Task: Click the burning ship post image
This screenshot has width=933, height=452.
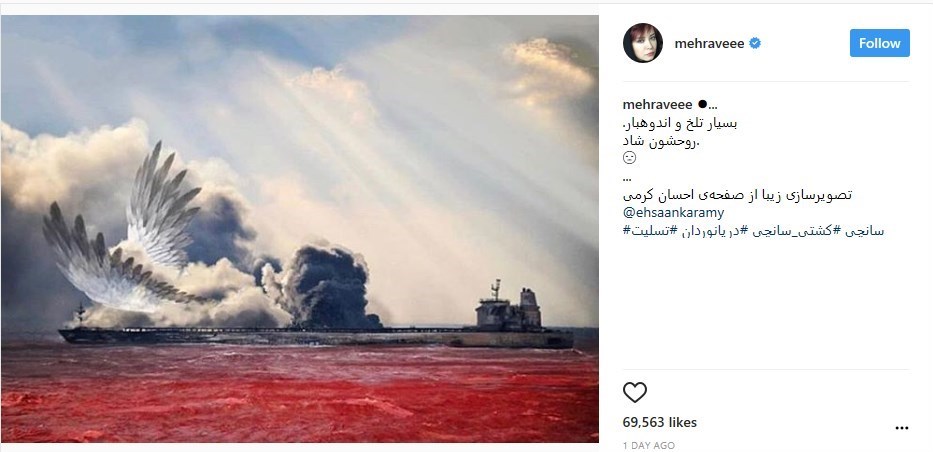Action: pos(300,229)
